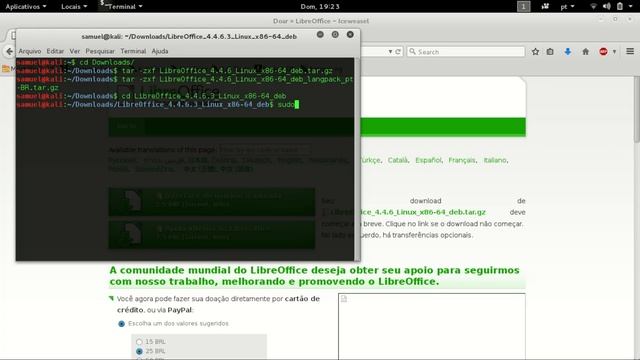
Task: Click the home icon in Iceweasel
Action: pos(586,52)
